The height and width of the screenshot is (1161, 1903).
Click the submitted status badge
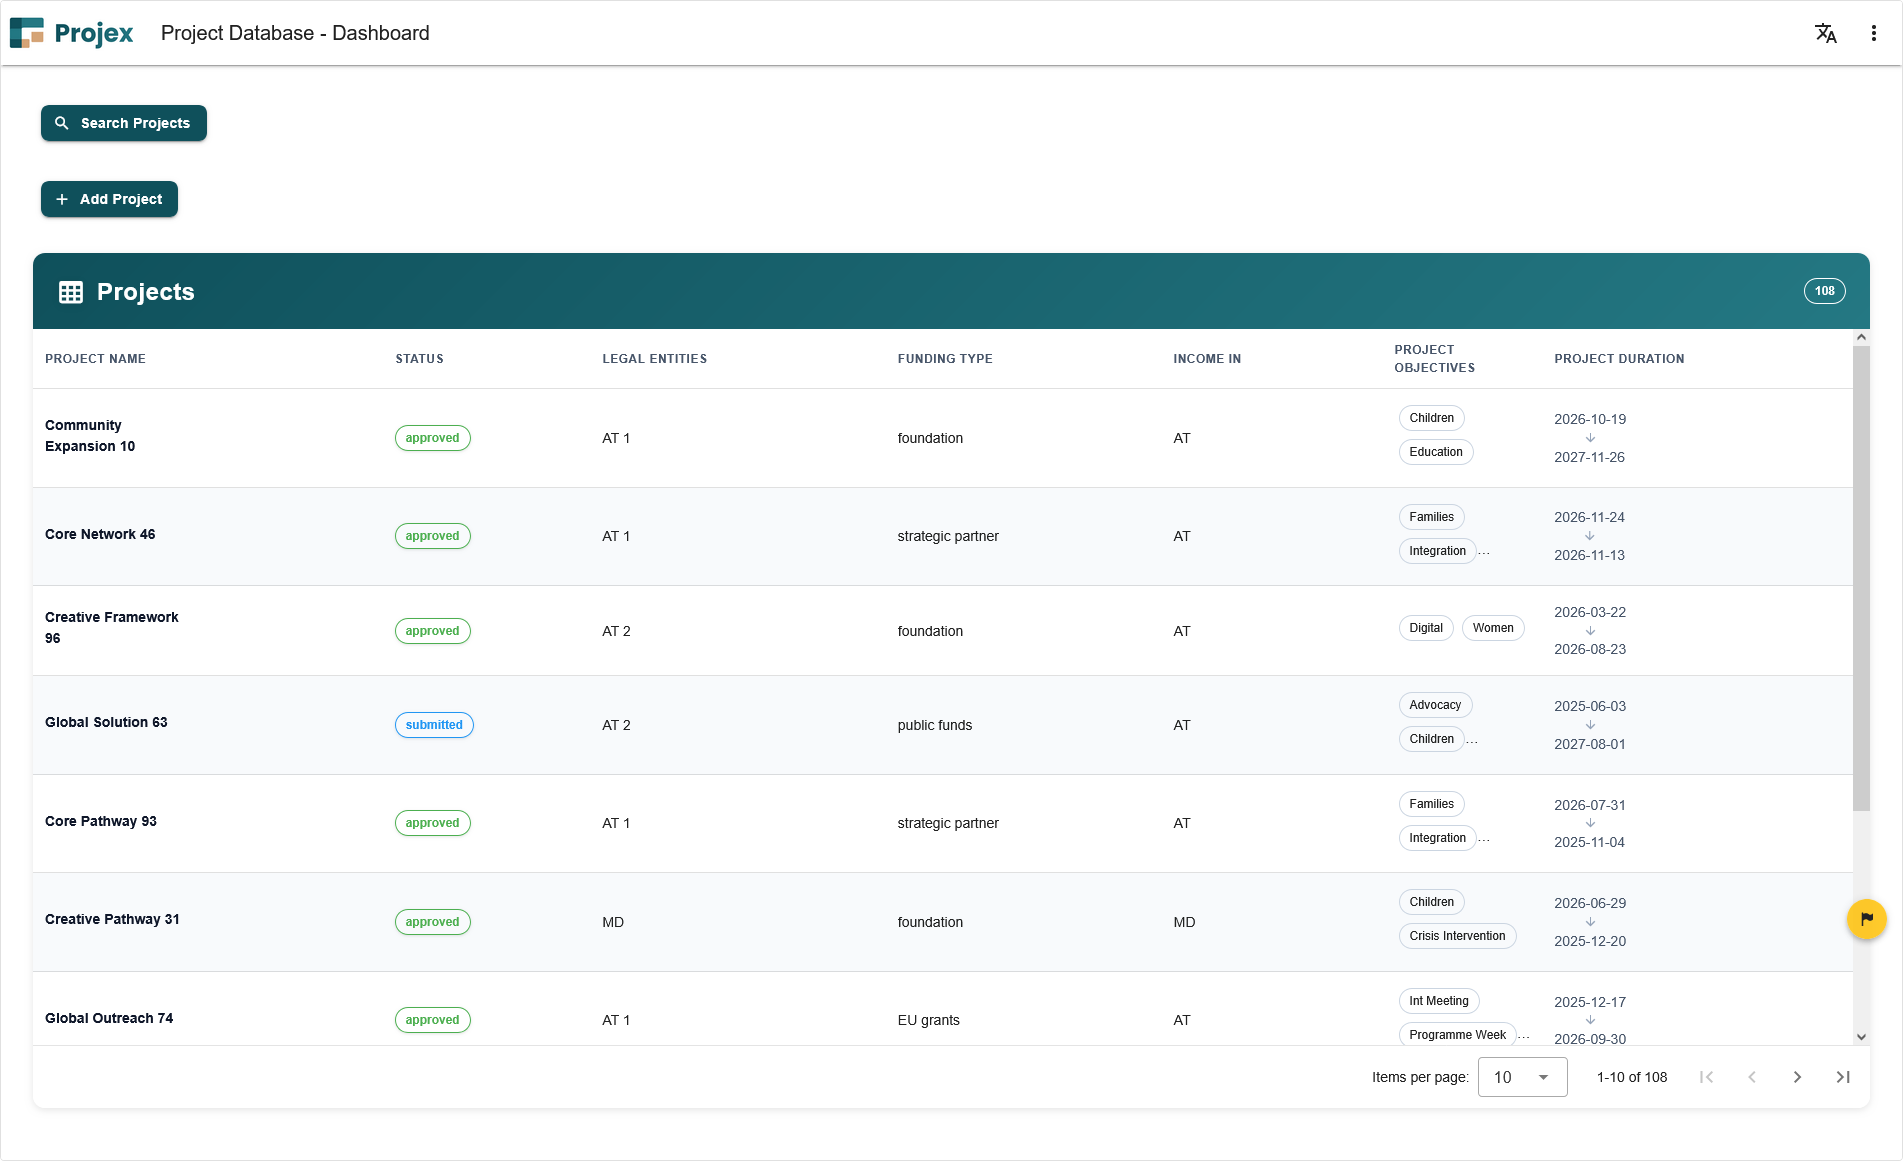[434, 725]
